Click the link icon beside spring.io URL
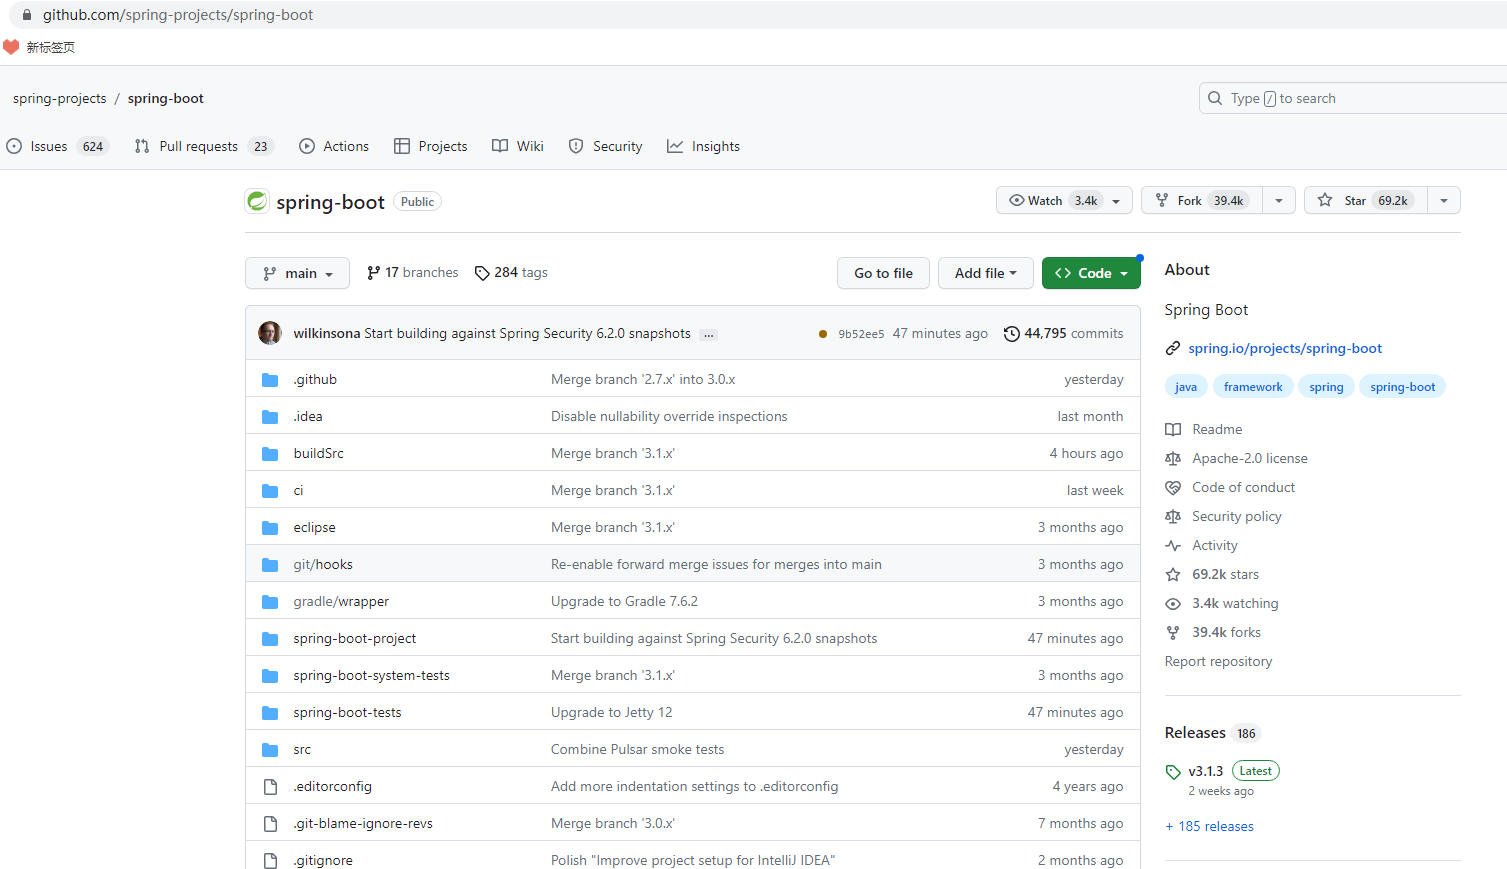 coord(1173,349)
